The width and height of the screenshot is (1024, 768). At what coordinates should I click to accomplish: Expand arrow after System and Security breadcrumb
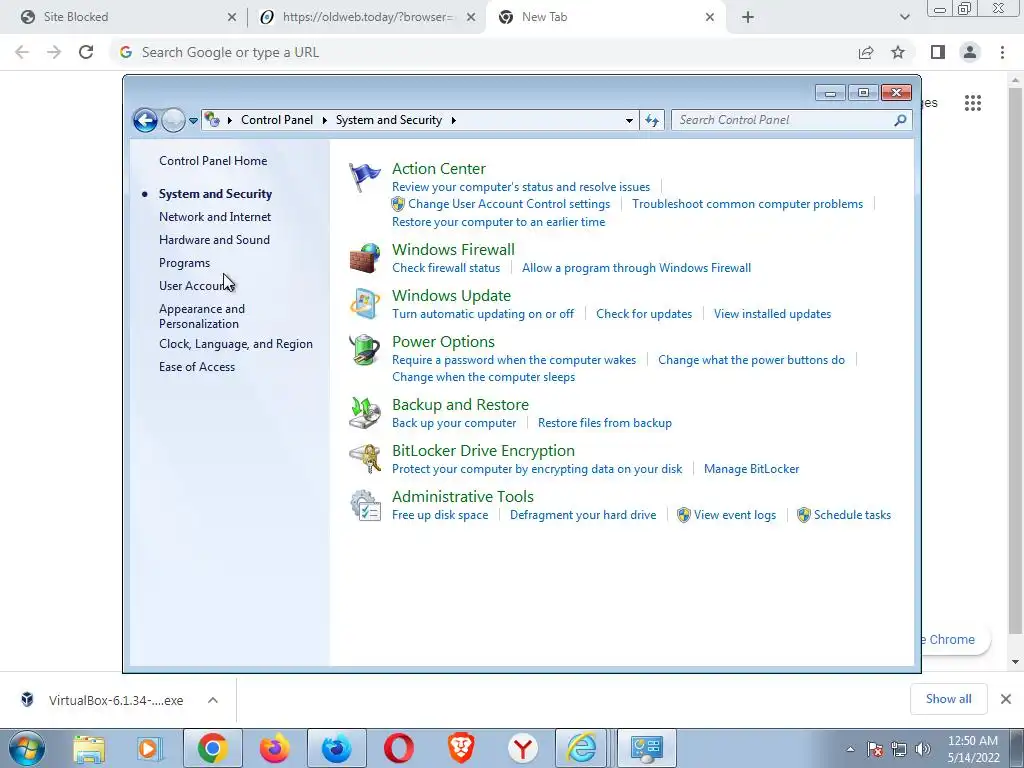453,120
